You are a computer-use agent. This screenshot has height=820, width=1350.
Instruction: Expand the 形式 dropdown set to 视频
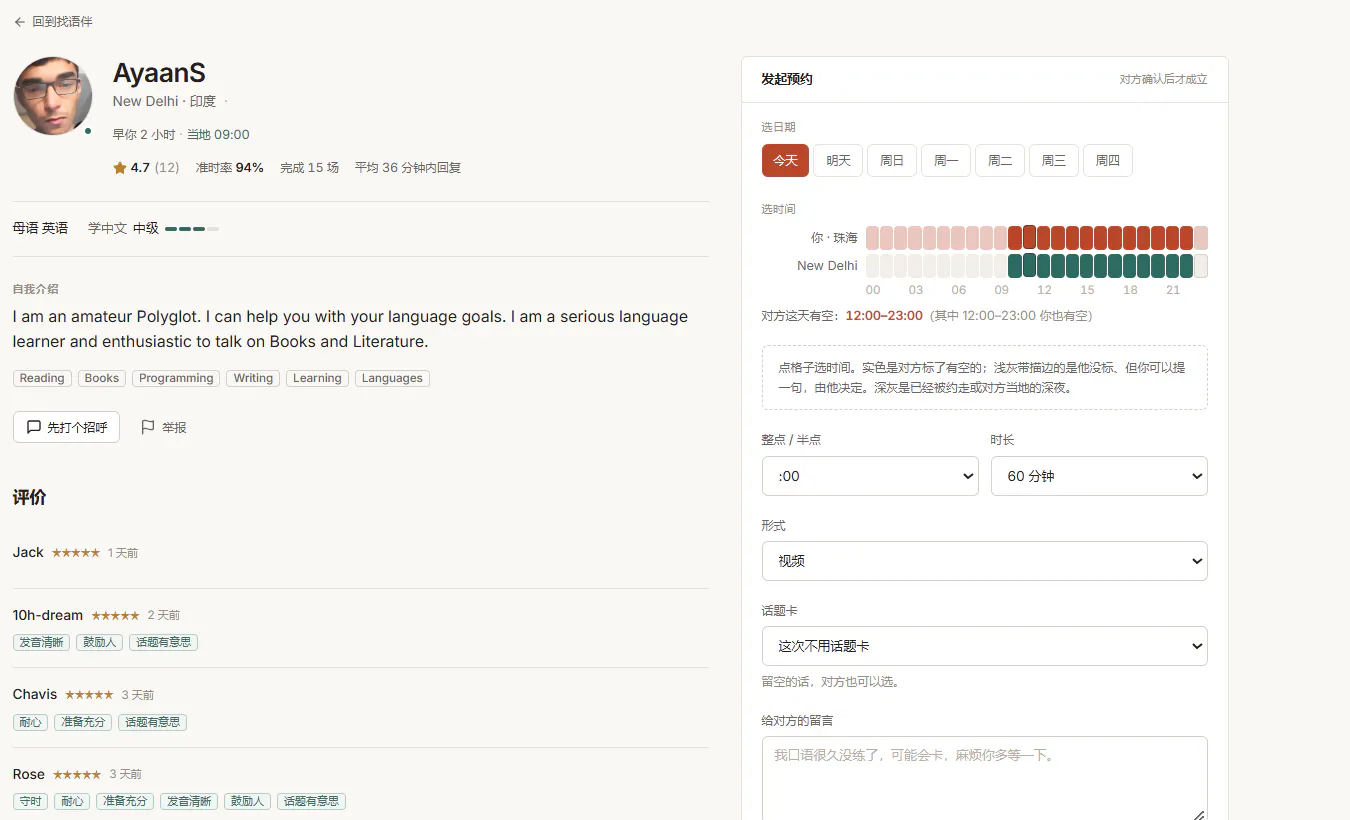[985, 561]
